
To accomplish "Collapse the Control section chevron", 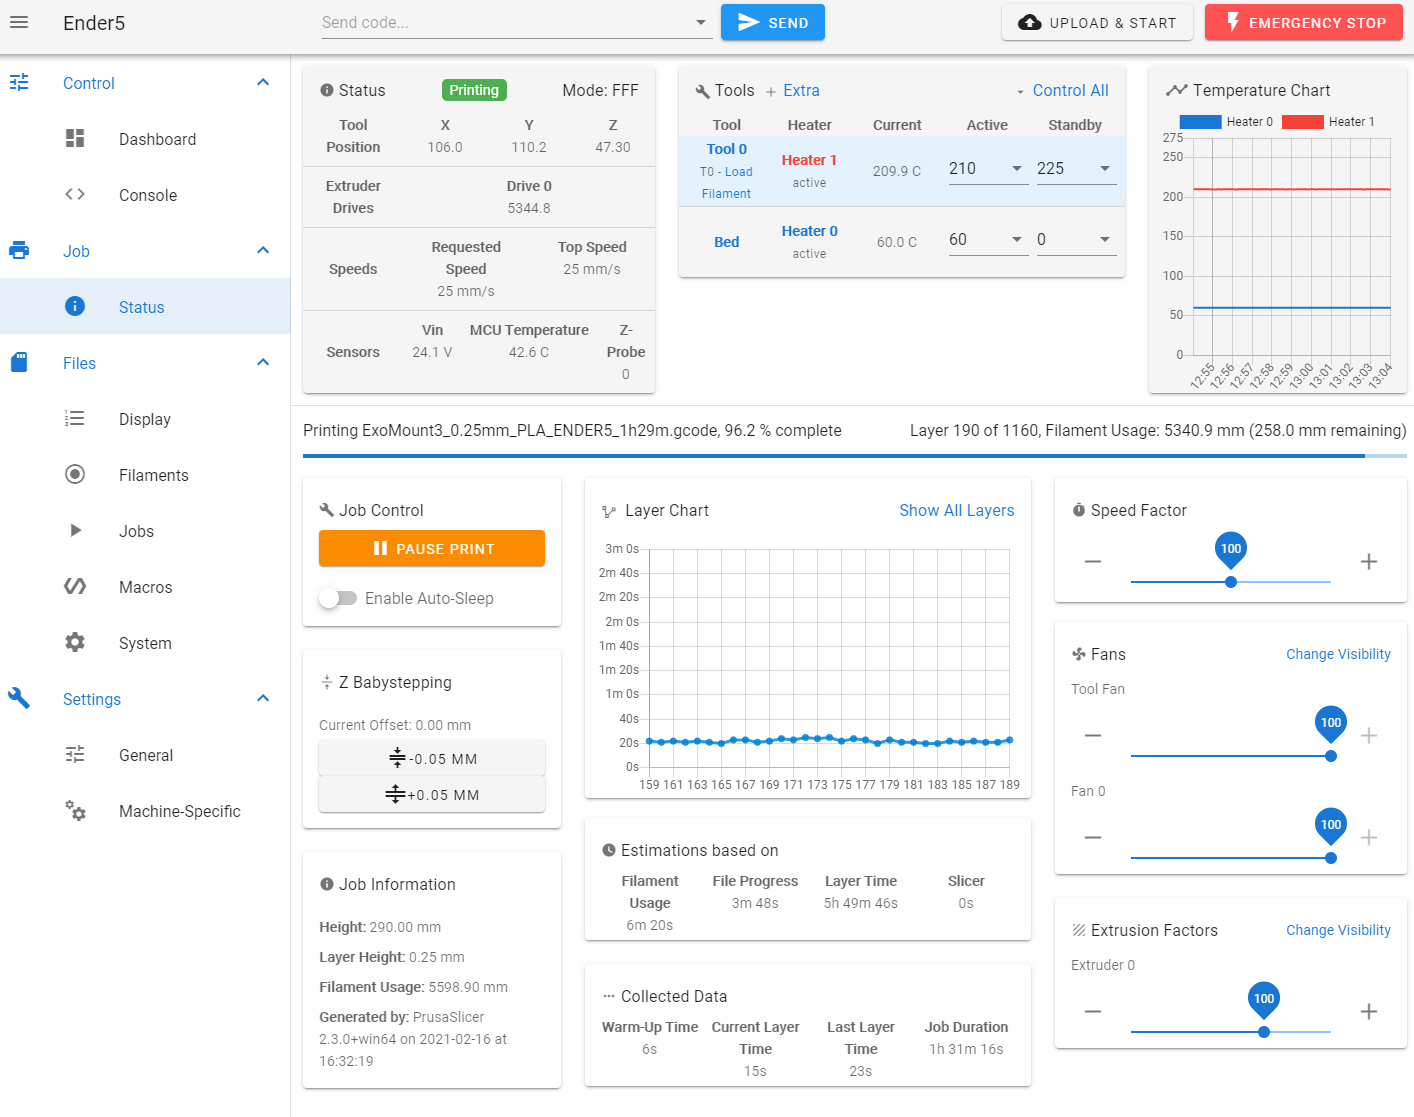I will 263,82.
